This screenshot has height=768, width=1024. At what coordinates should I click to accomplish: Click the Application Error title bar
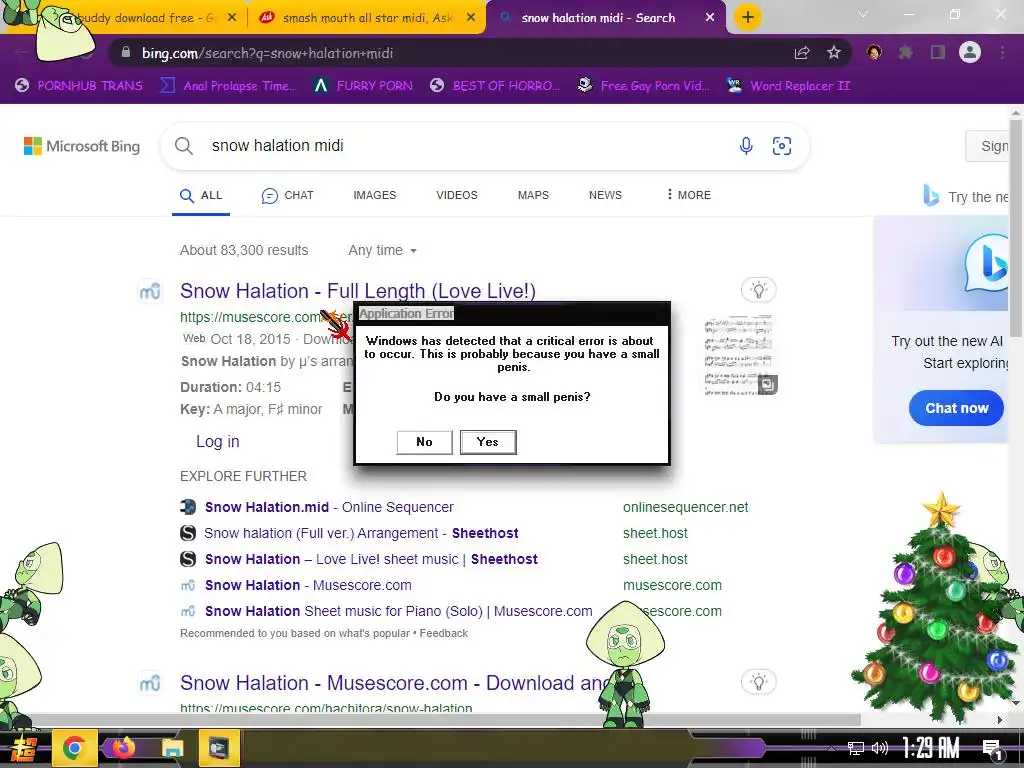512,314
